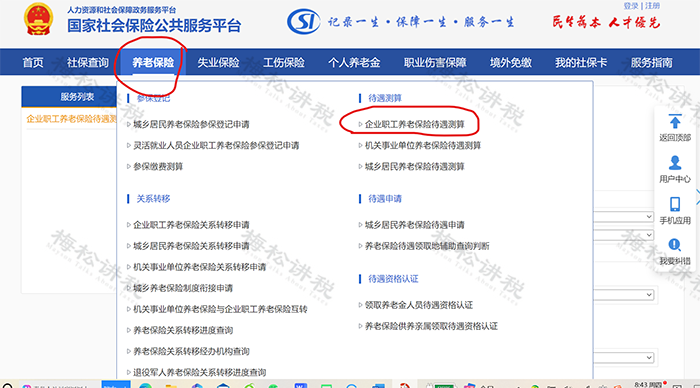Open 领取养老金人员待遇资格认证
Screen dimensions: 700x388
(419, 305)
